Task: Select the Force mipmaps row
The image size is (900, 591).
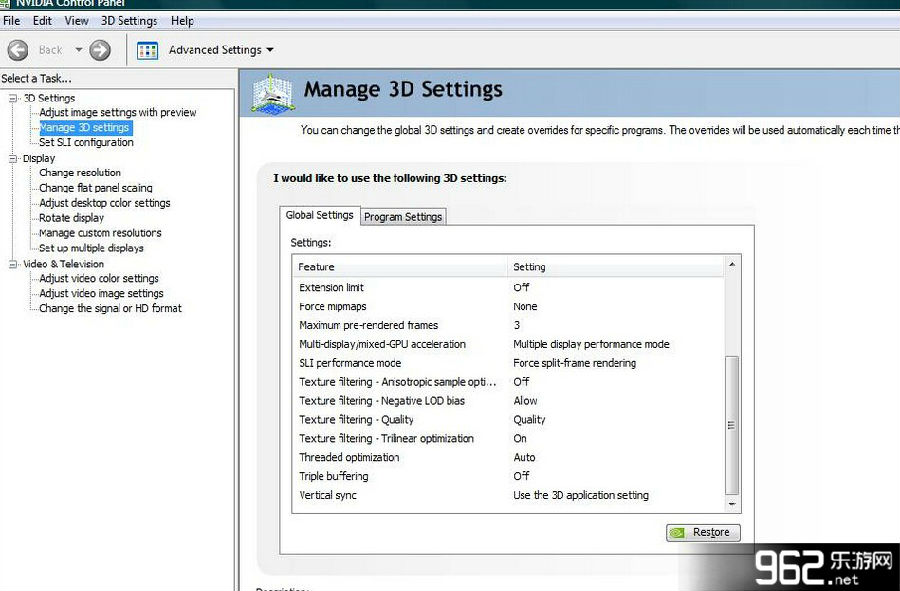Action: pyautogui.click(x=509, y=306)
